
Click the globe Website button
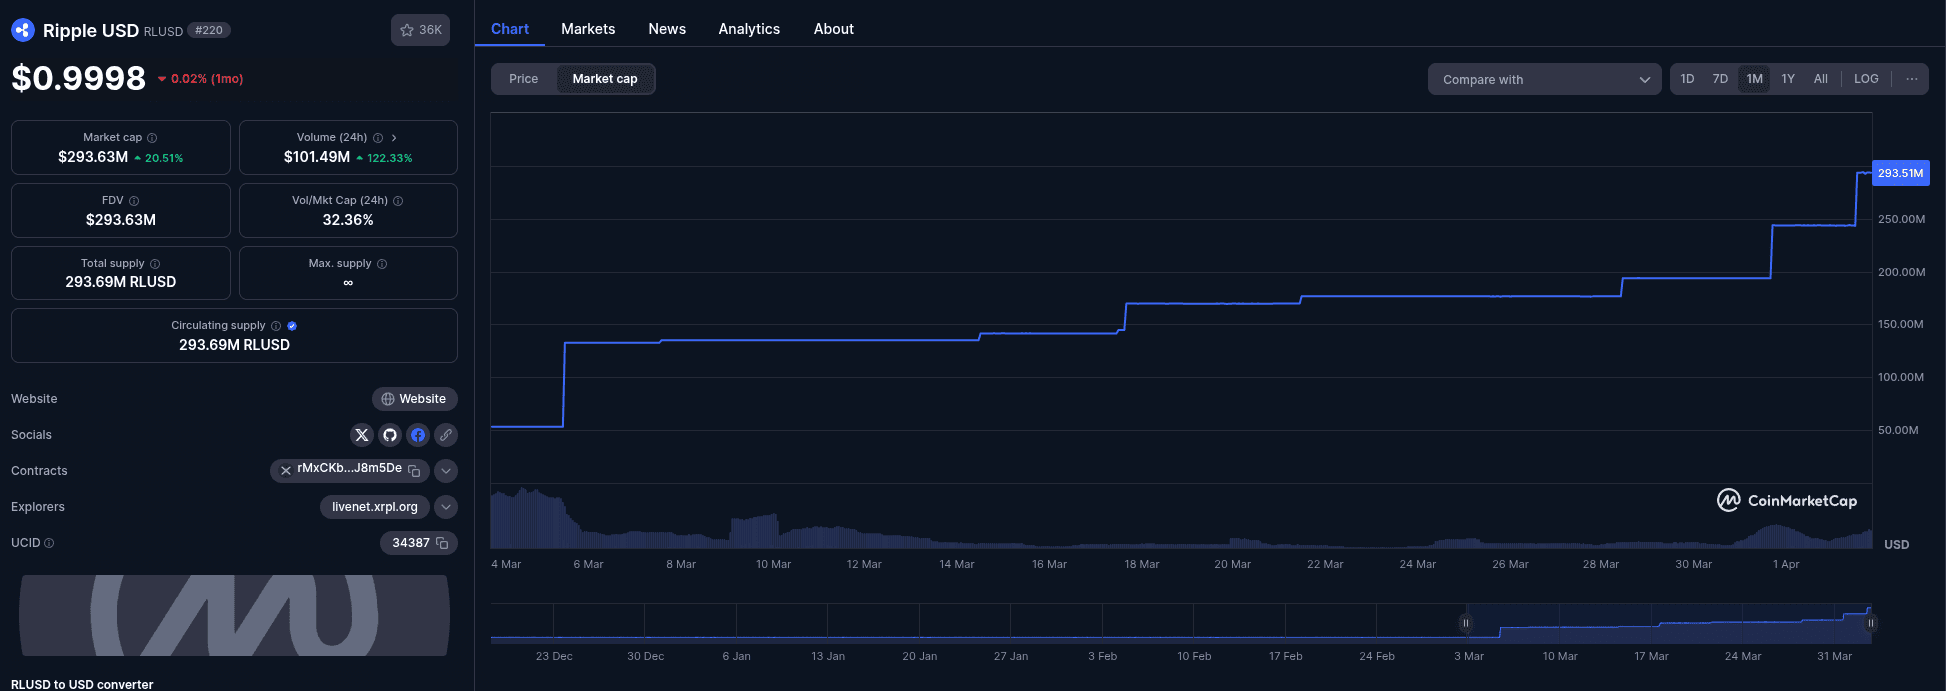415,399
